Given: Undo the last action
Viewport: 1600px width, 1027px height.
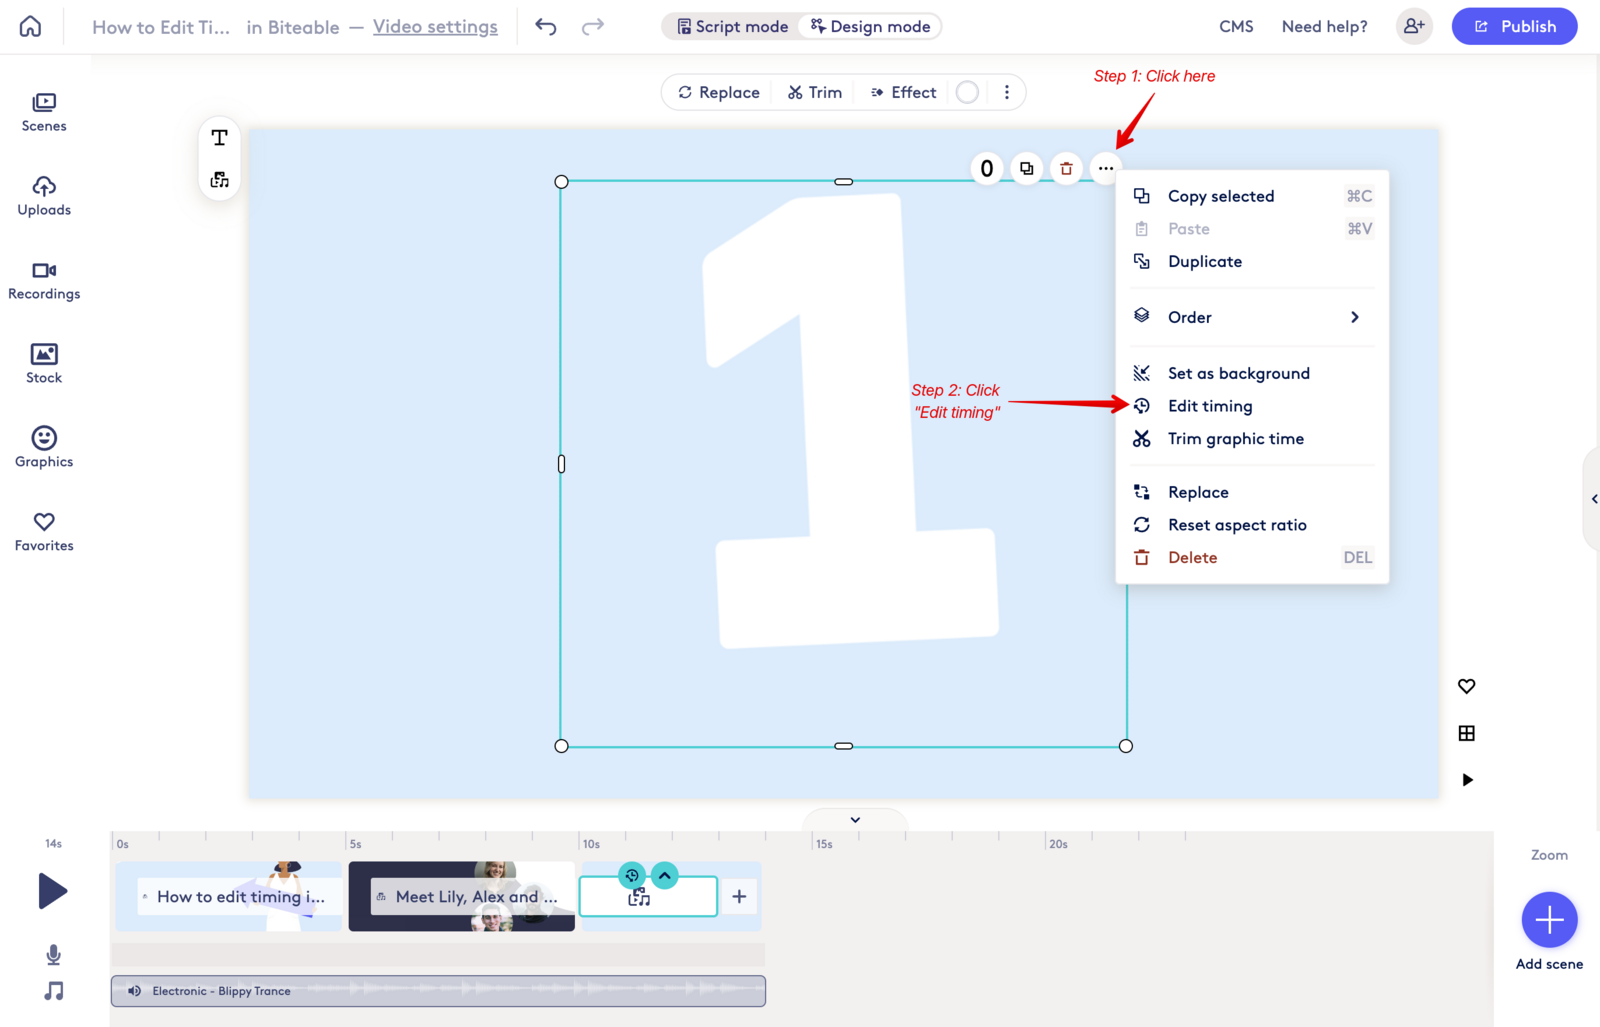Looking at the screenshot, I should 546,26.
